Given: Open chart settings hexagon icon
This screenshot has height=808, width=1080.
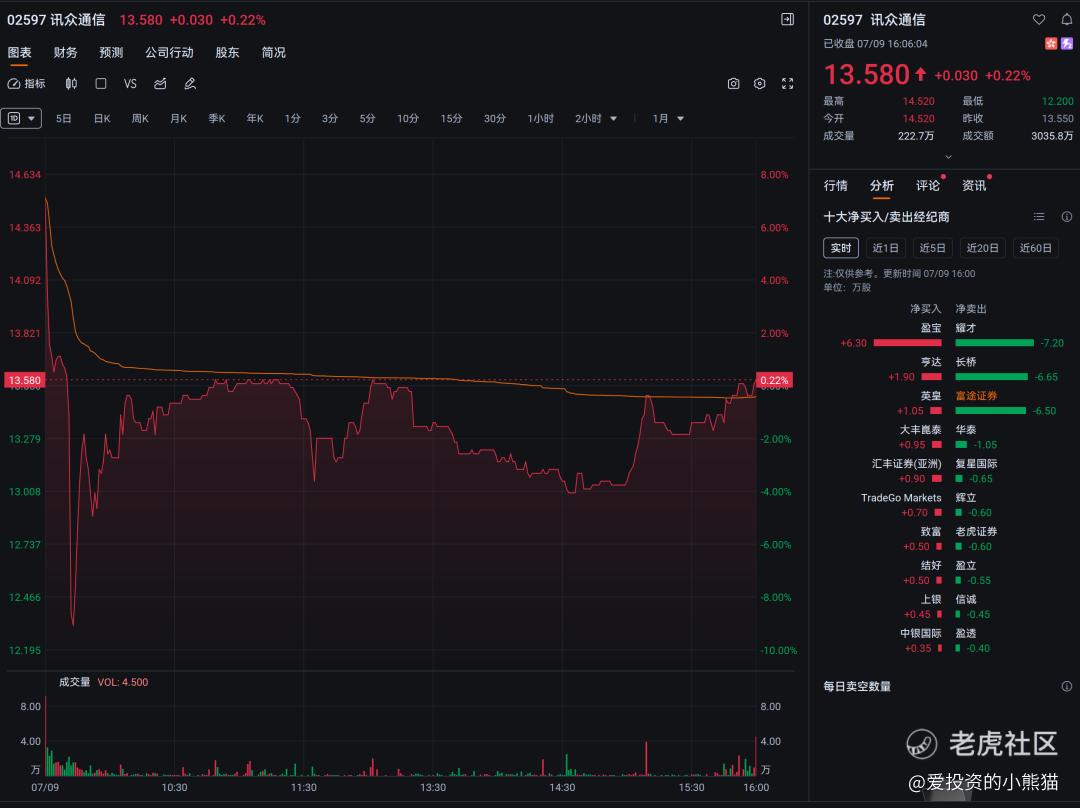Looking at the screenshot, I should point(760,84).
